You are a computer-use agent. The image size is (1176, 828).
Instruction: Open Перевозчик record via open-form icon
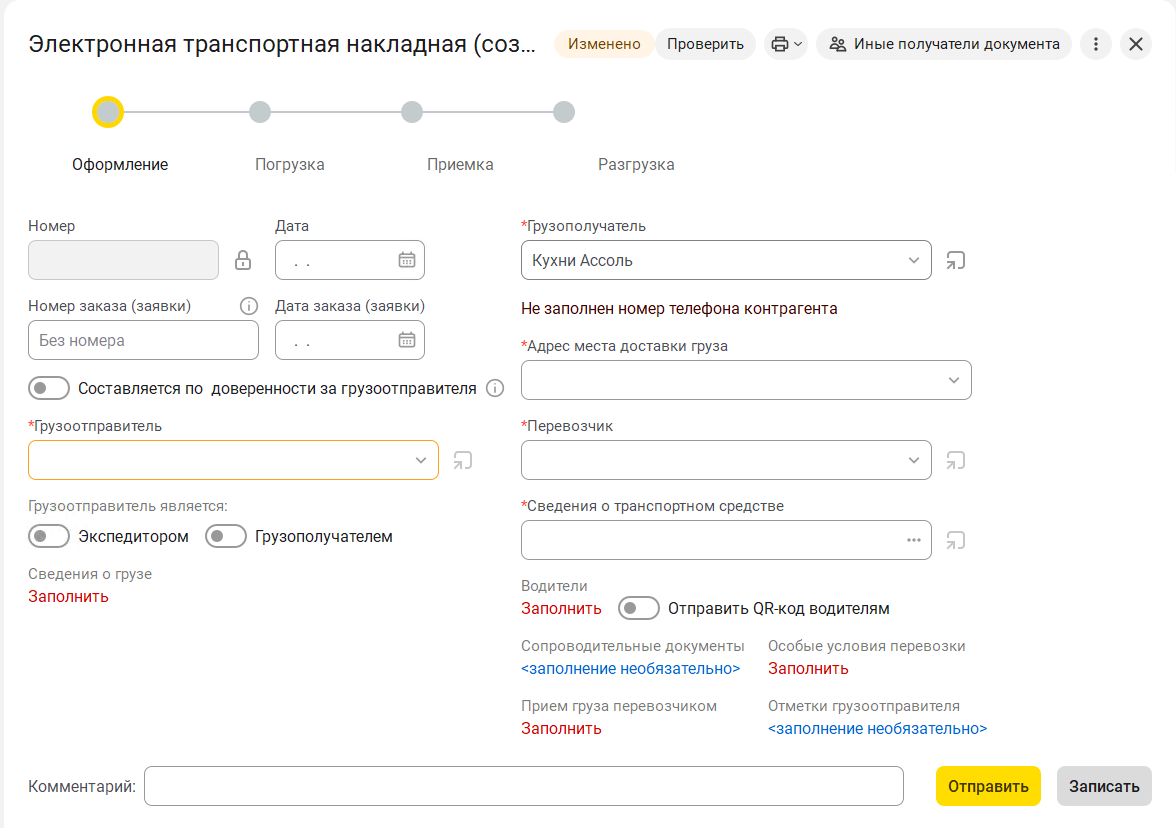tap(956, 460)
